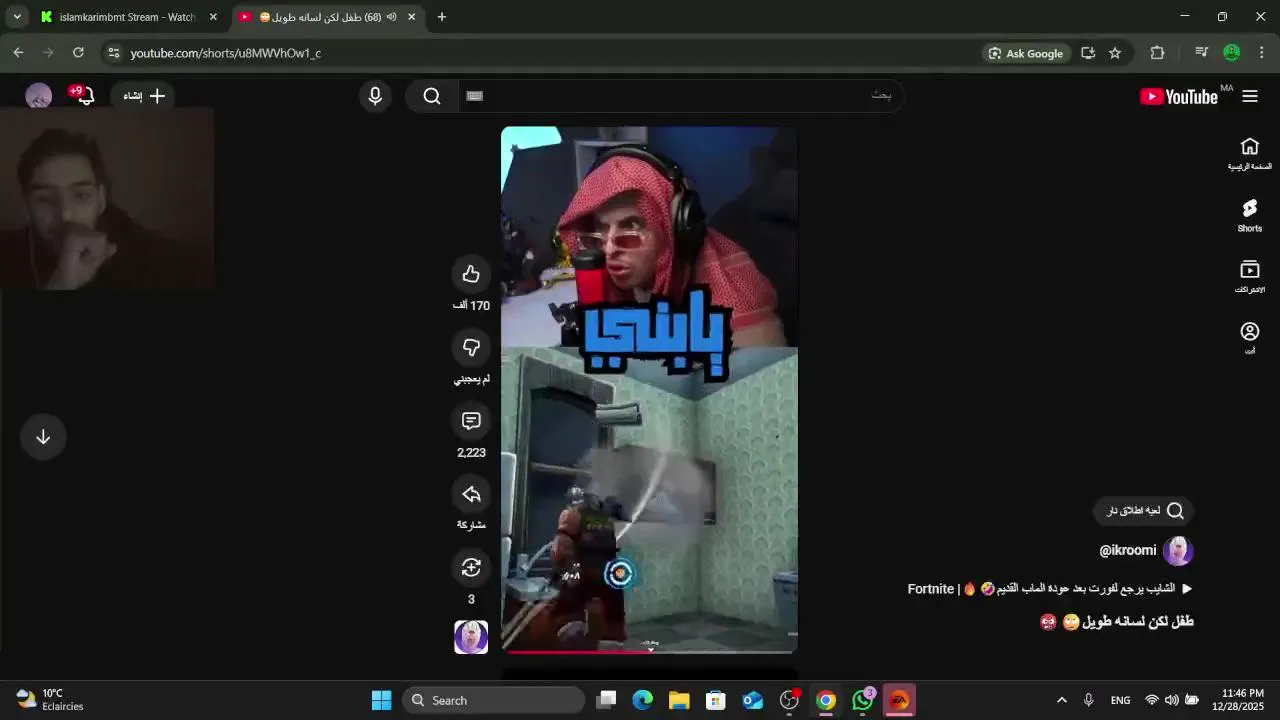
Task: Expand the Chrome tab search dropdown
Action: (17, 17)
